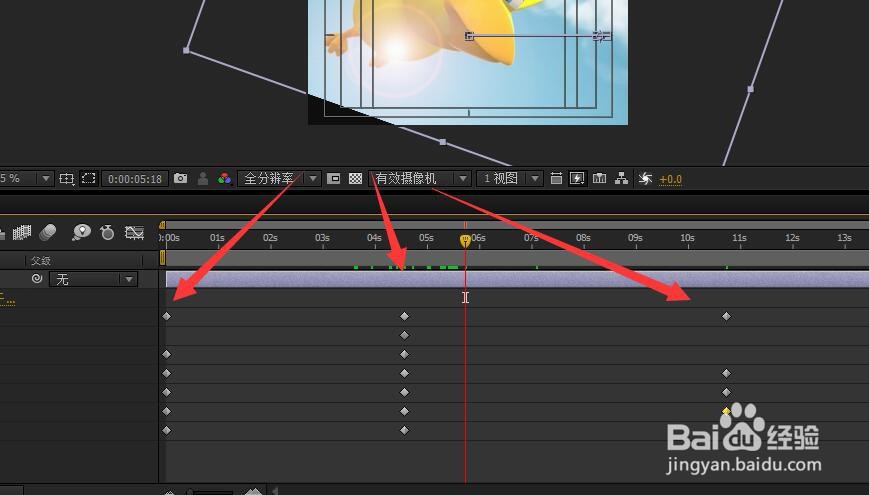Show the last snapshot
Viewport: 869px width, 495px height.
tap(203, 178)
